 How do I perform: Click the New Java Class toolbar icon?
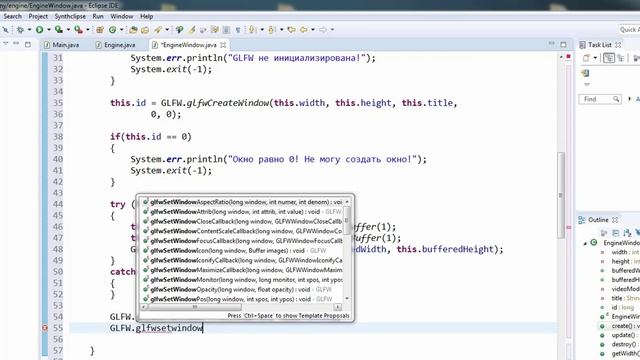coord(113,29)
